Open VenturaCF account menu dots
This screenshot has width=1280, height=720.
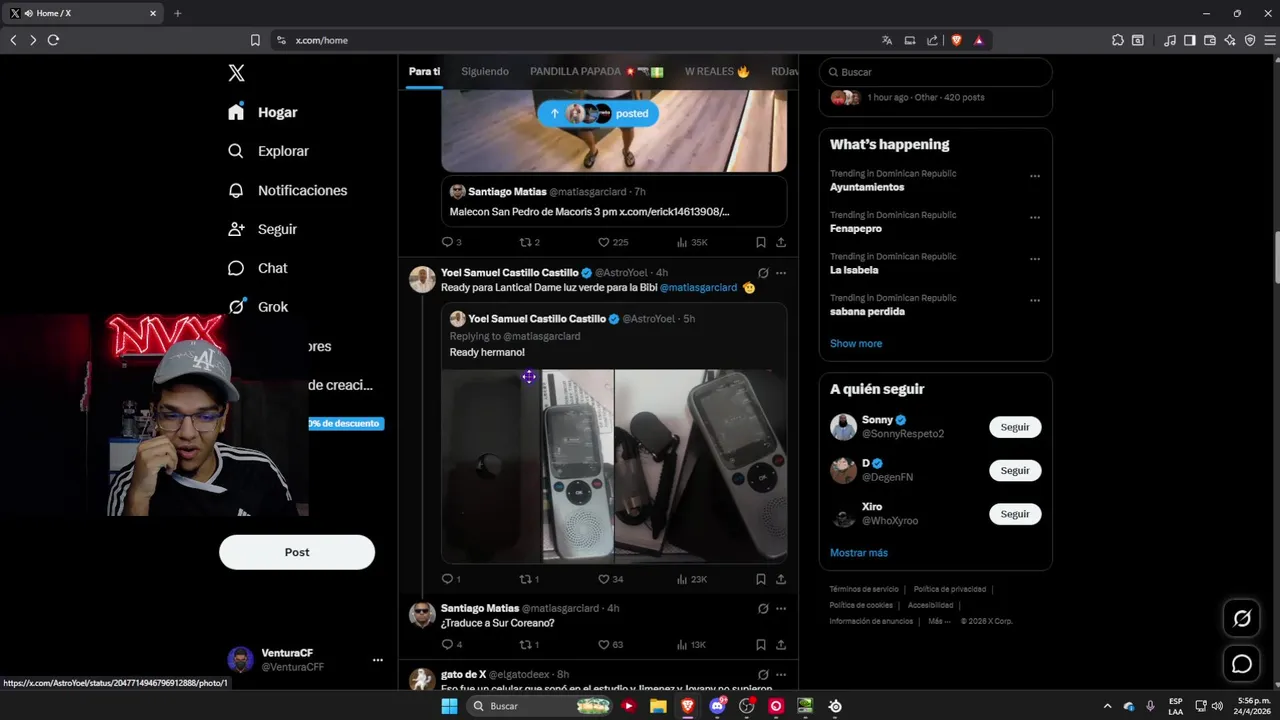[378, 660]
